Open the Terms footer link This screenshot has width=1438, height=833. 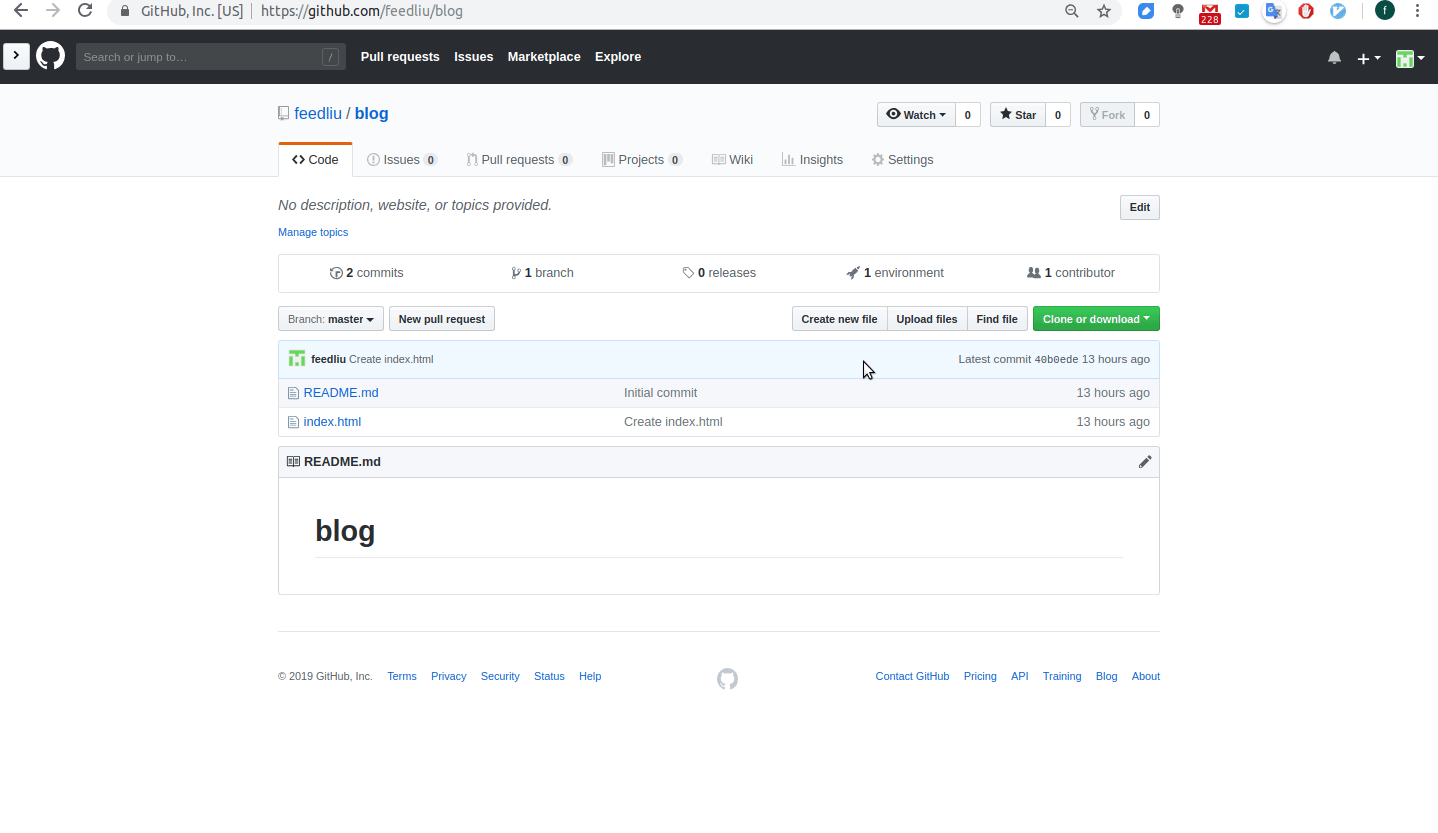point(402,677)
